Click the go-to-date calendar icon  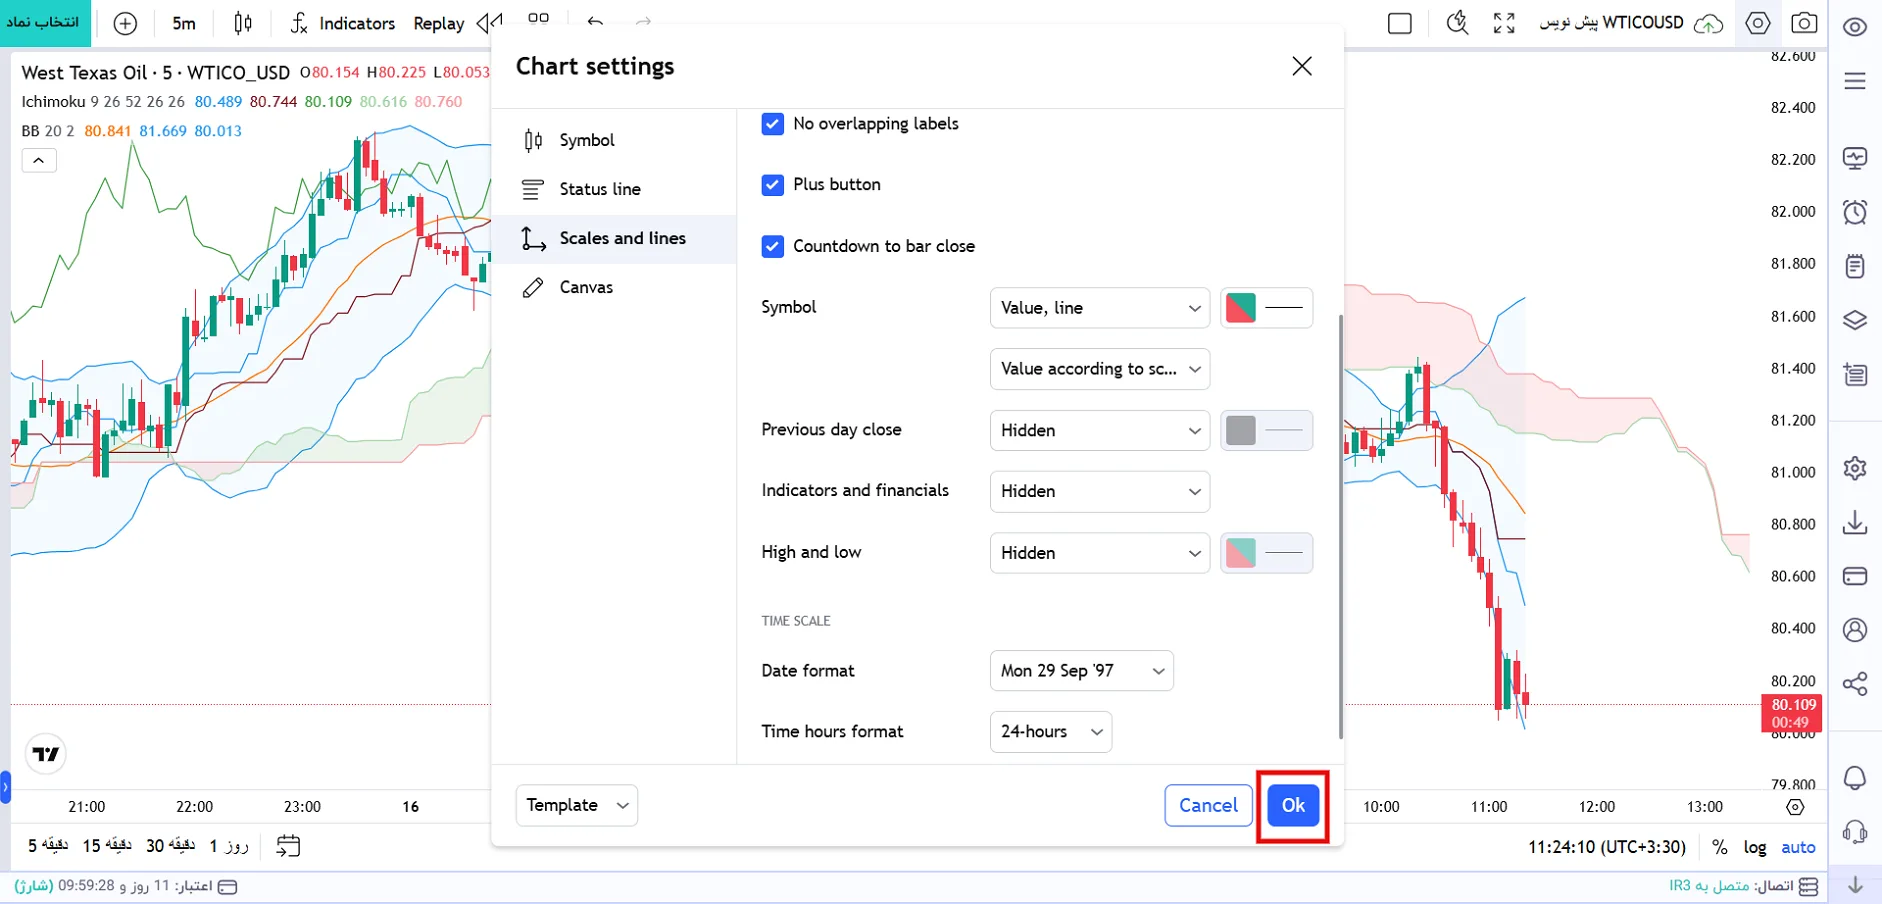tap(288, 846)
